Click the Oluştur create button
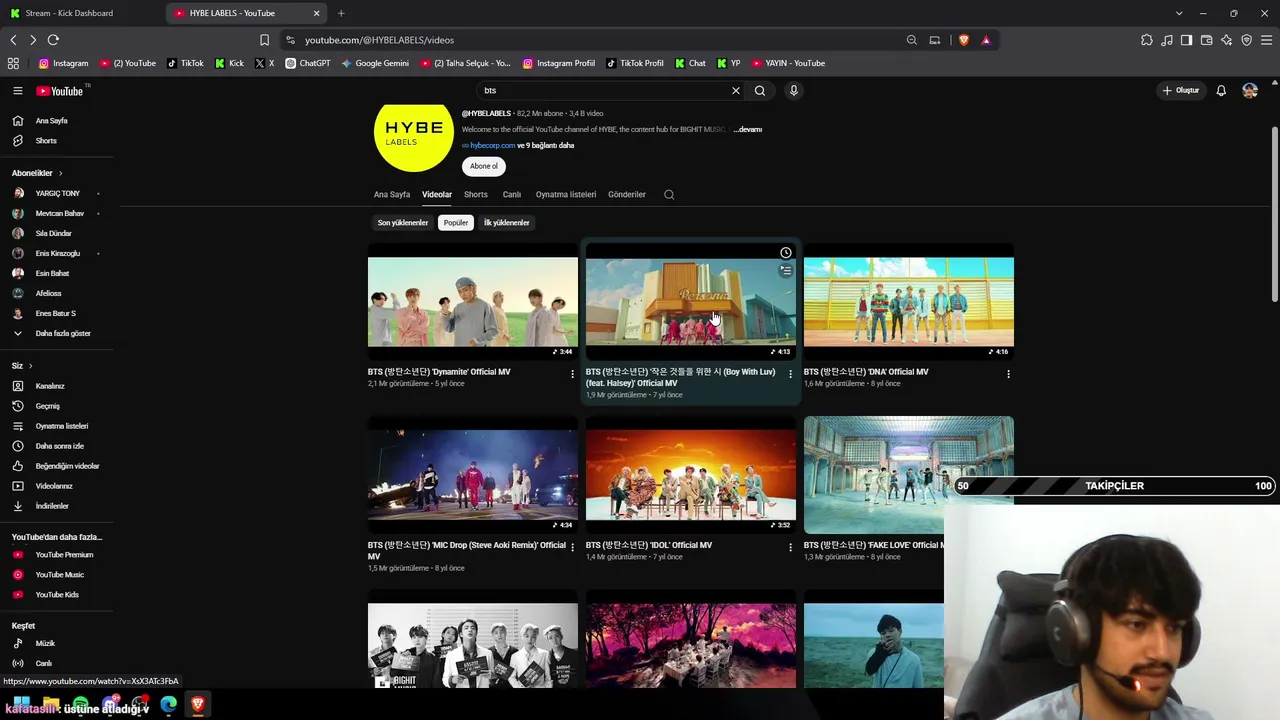Viewport: 1280px width, 720px height. tap(1181, 91)
